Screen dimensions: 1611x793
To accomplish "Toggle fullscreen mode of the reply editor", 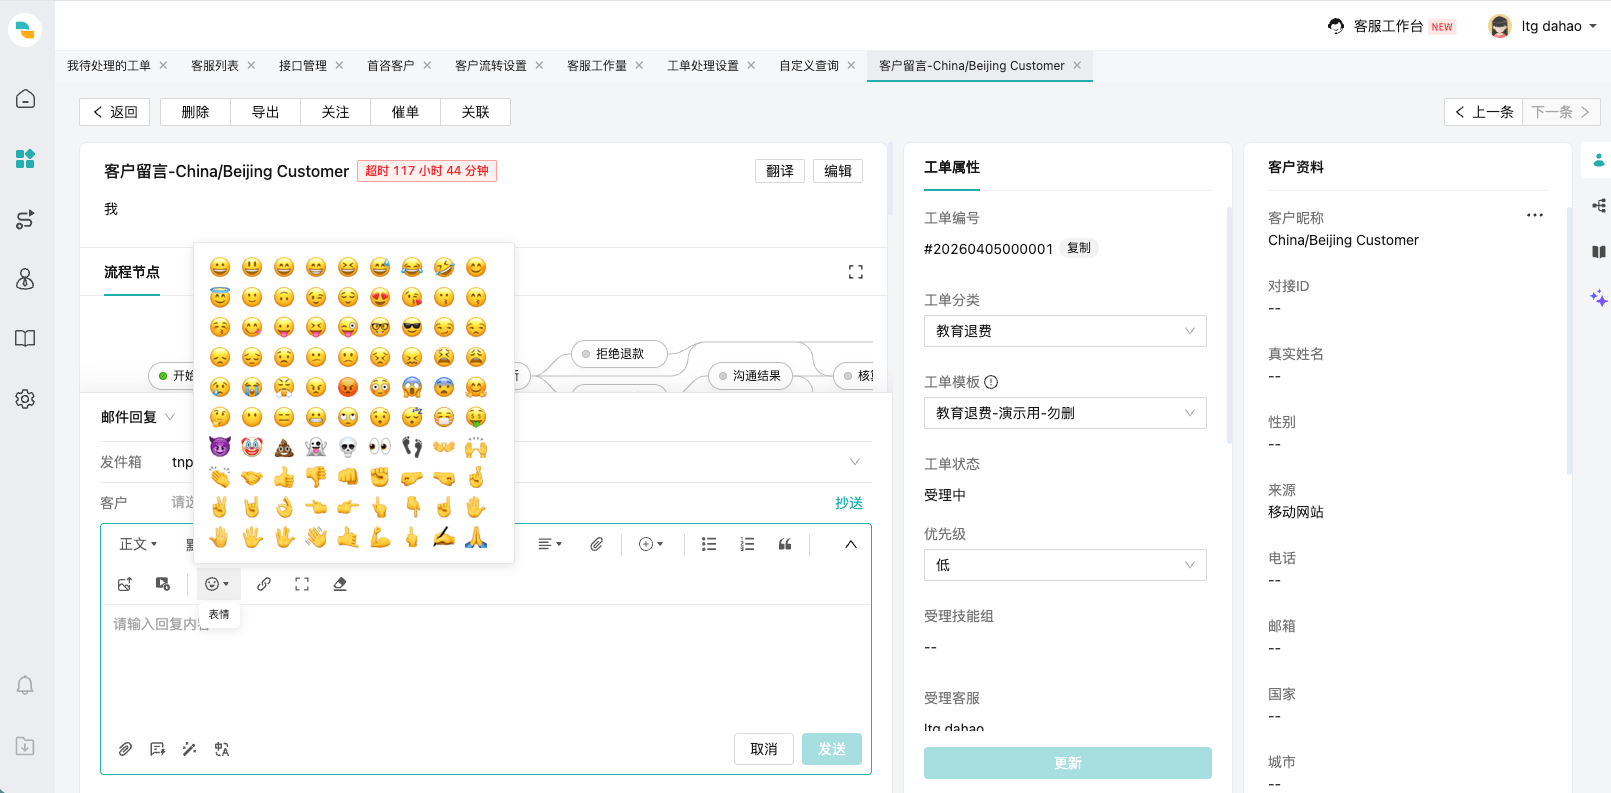I will pos(302,584).
